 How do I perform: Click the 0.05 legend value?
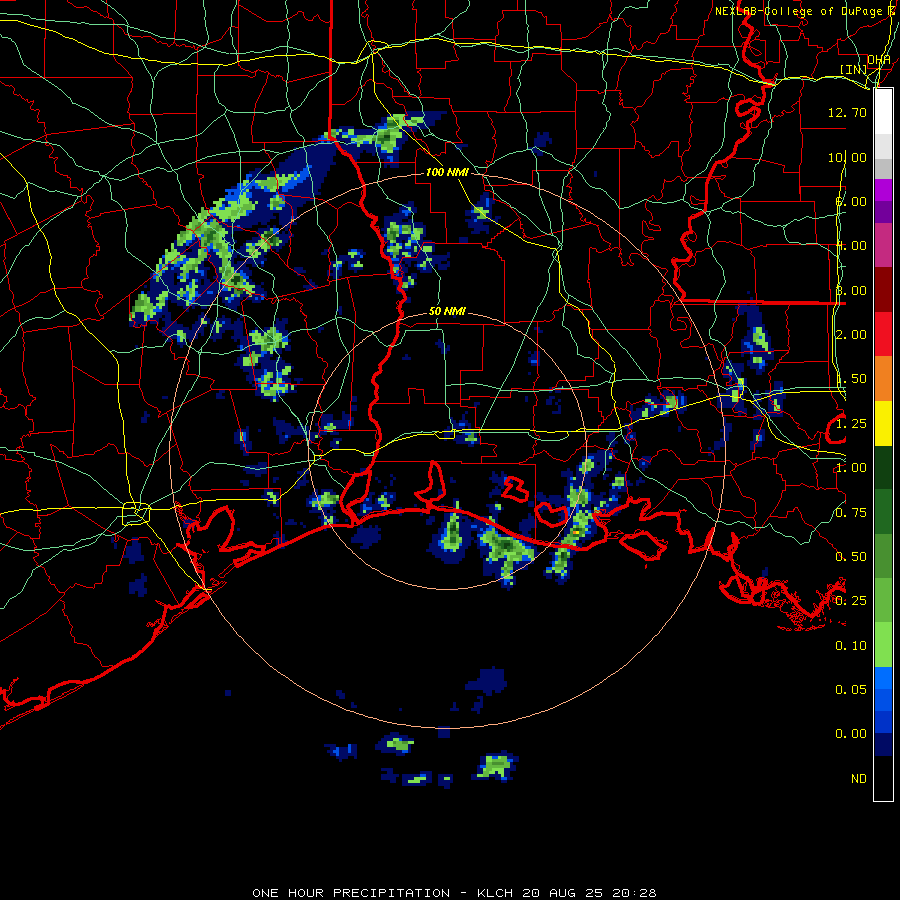(x=851, y=690)
